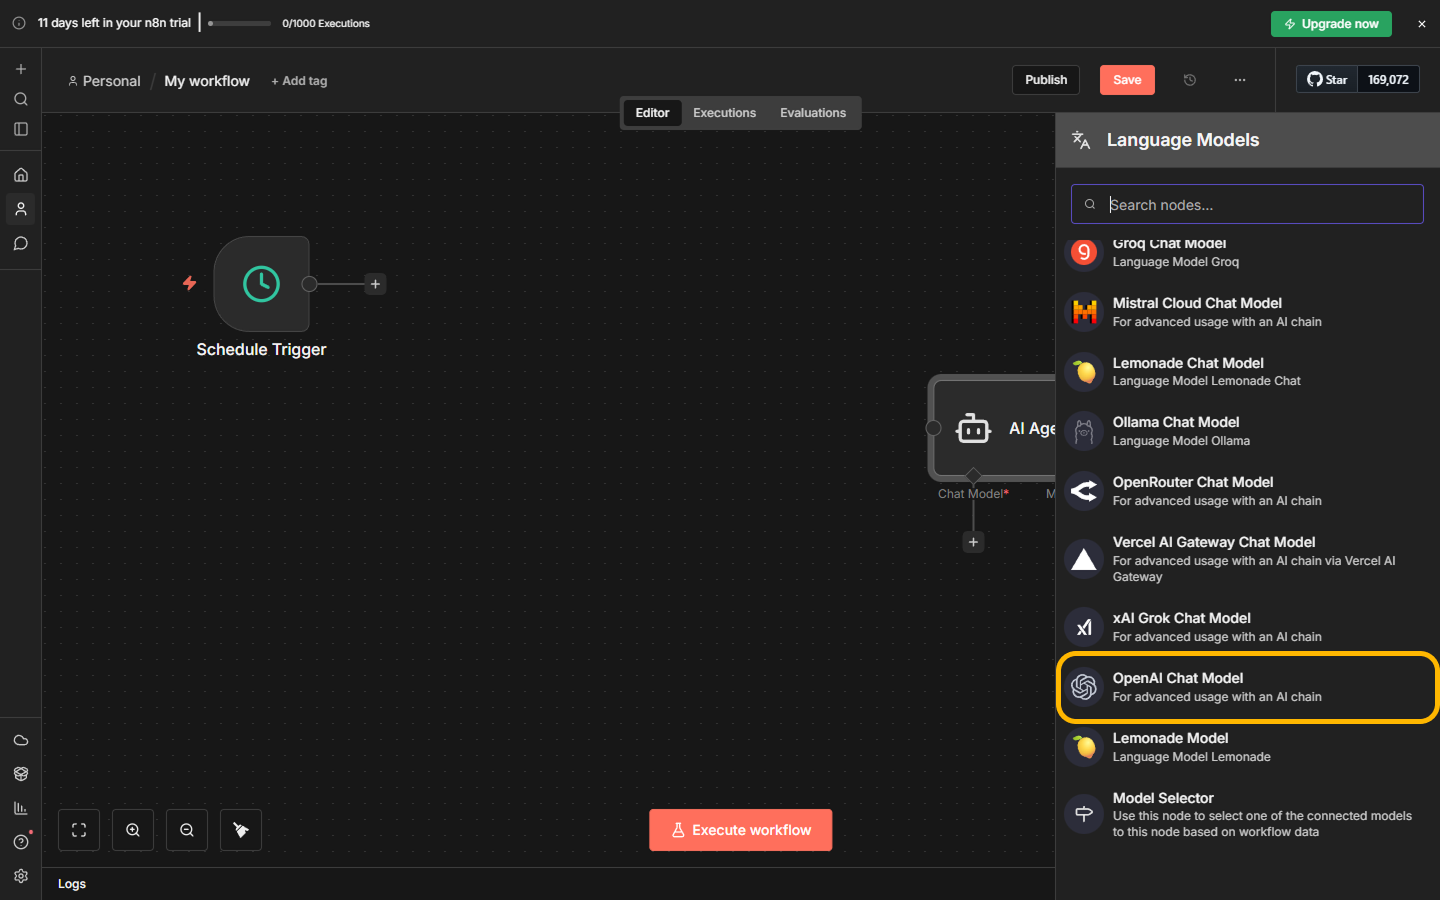Switch to the Executions tab

click(x=724, y=113)
